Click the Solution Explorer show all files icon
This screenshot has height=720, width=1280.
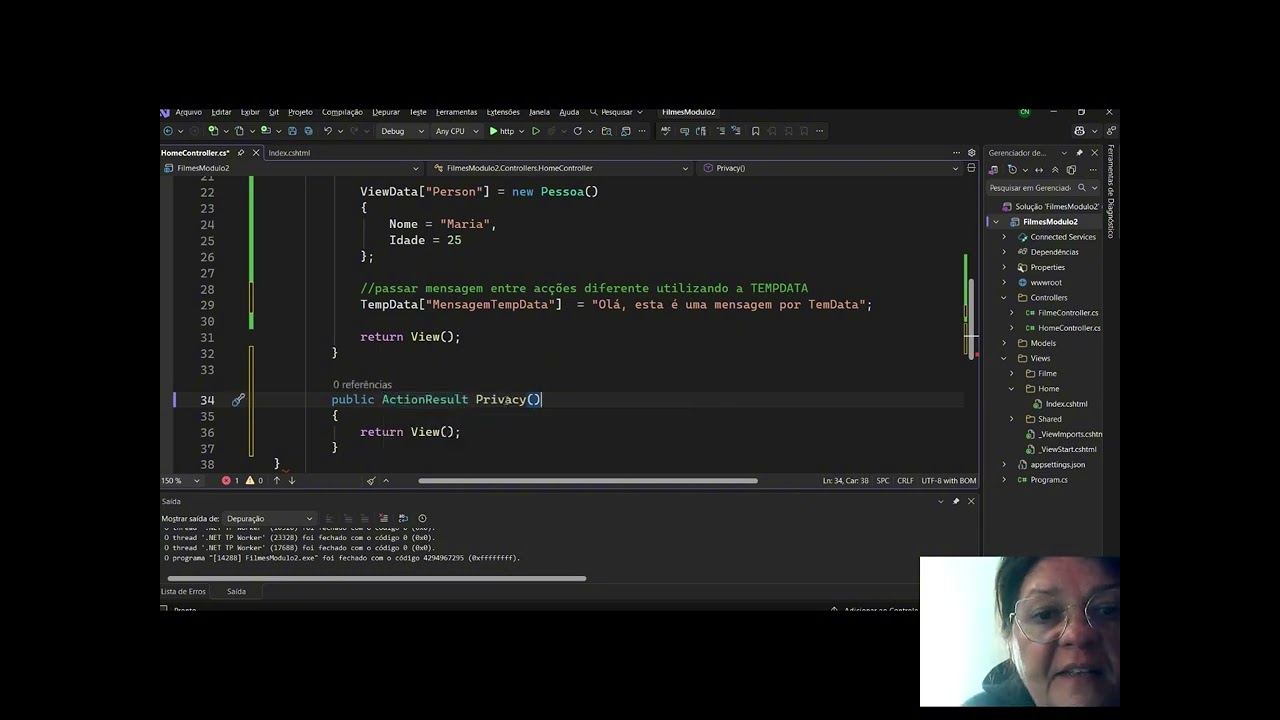pos(1071,170)
